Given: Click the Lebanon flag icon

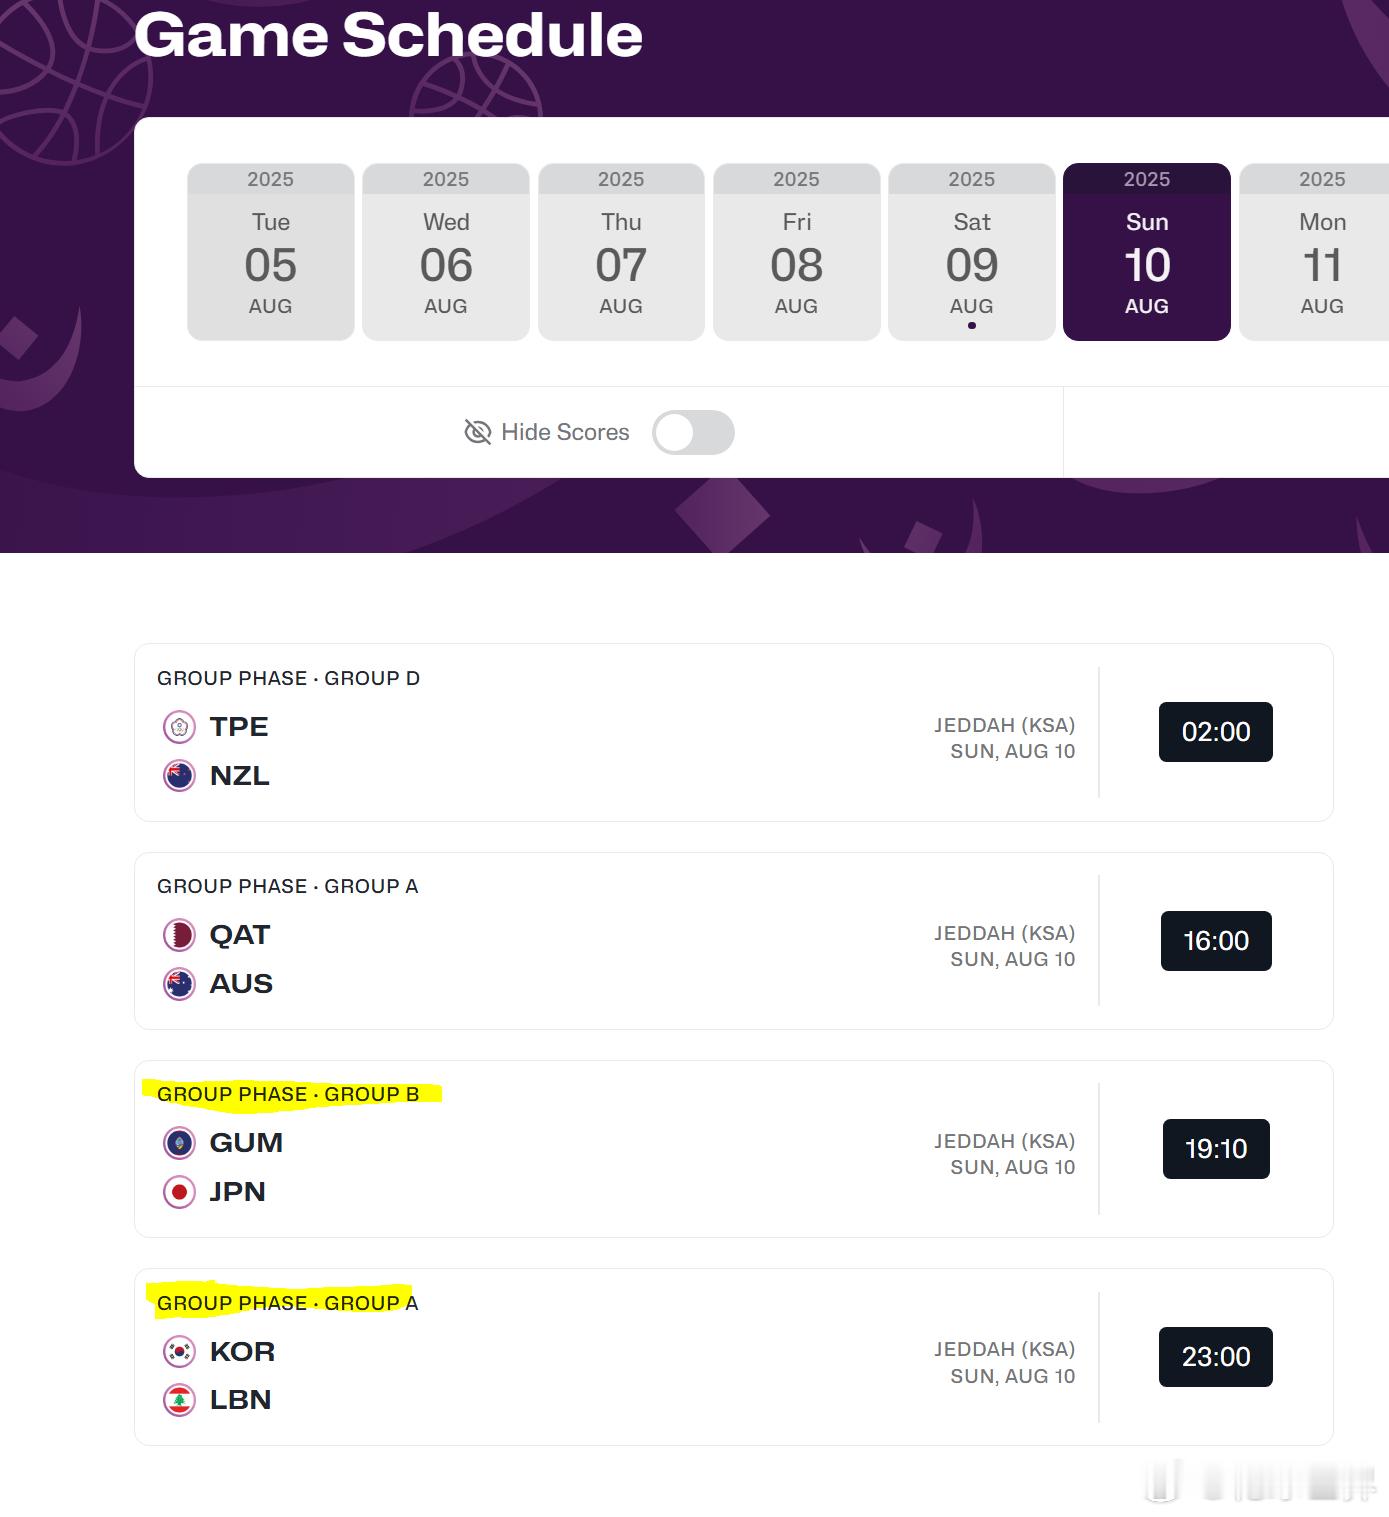Looking at the screenshot, I should click(179, 1400).
